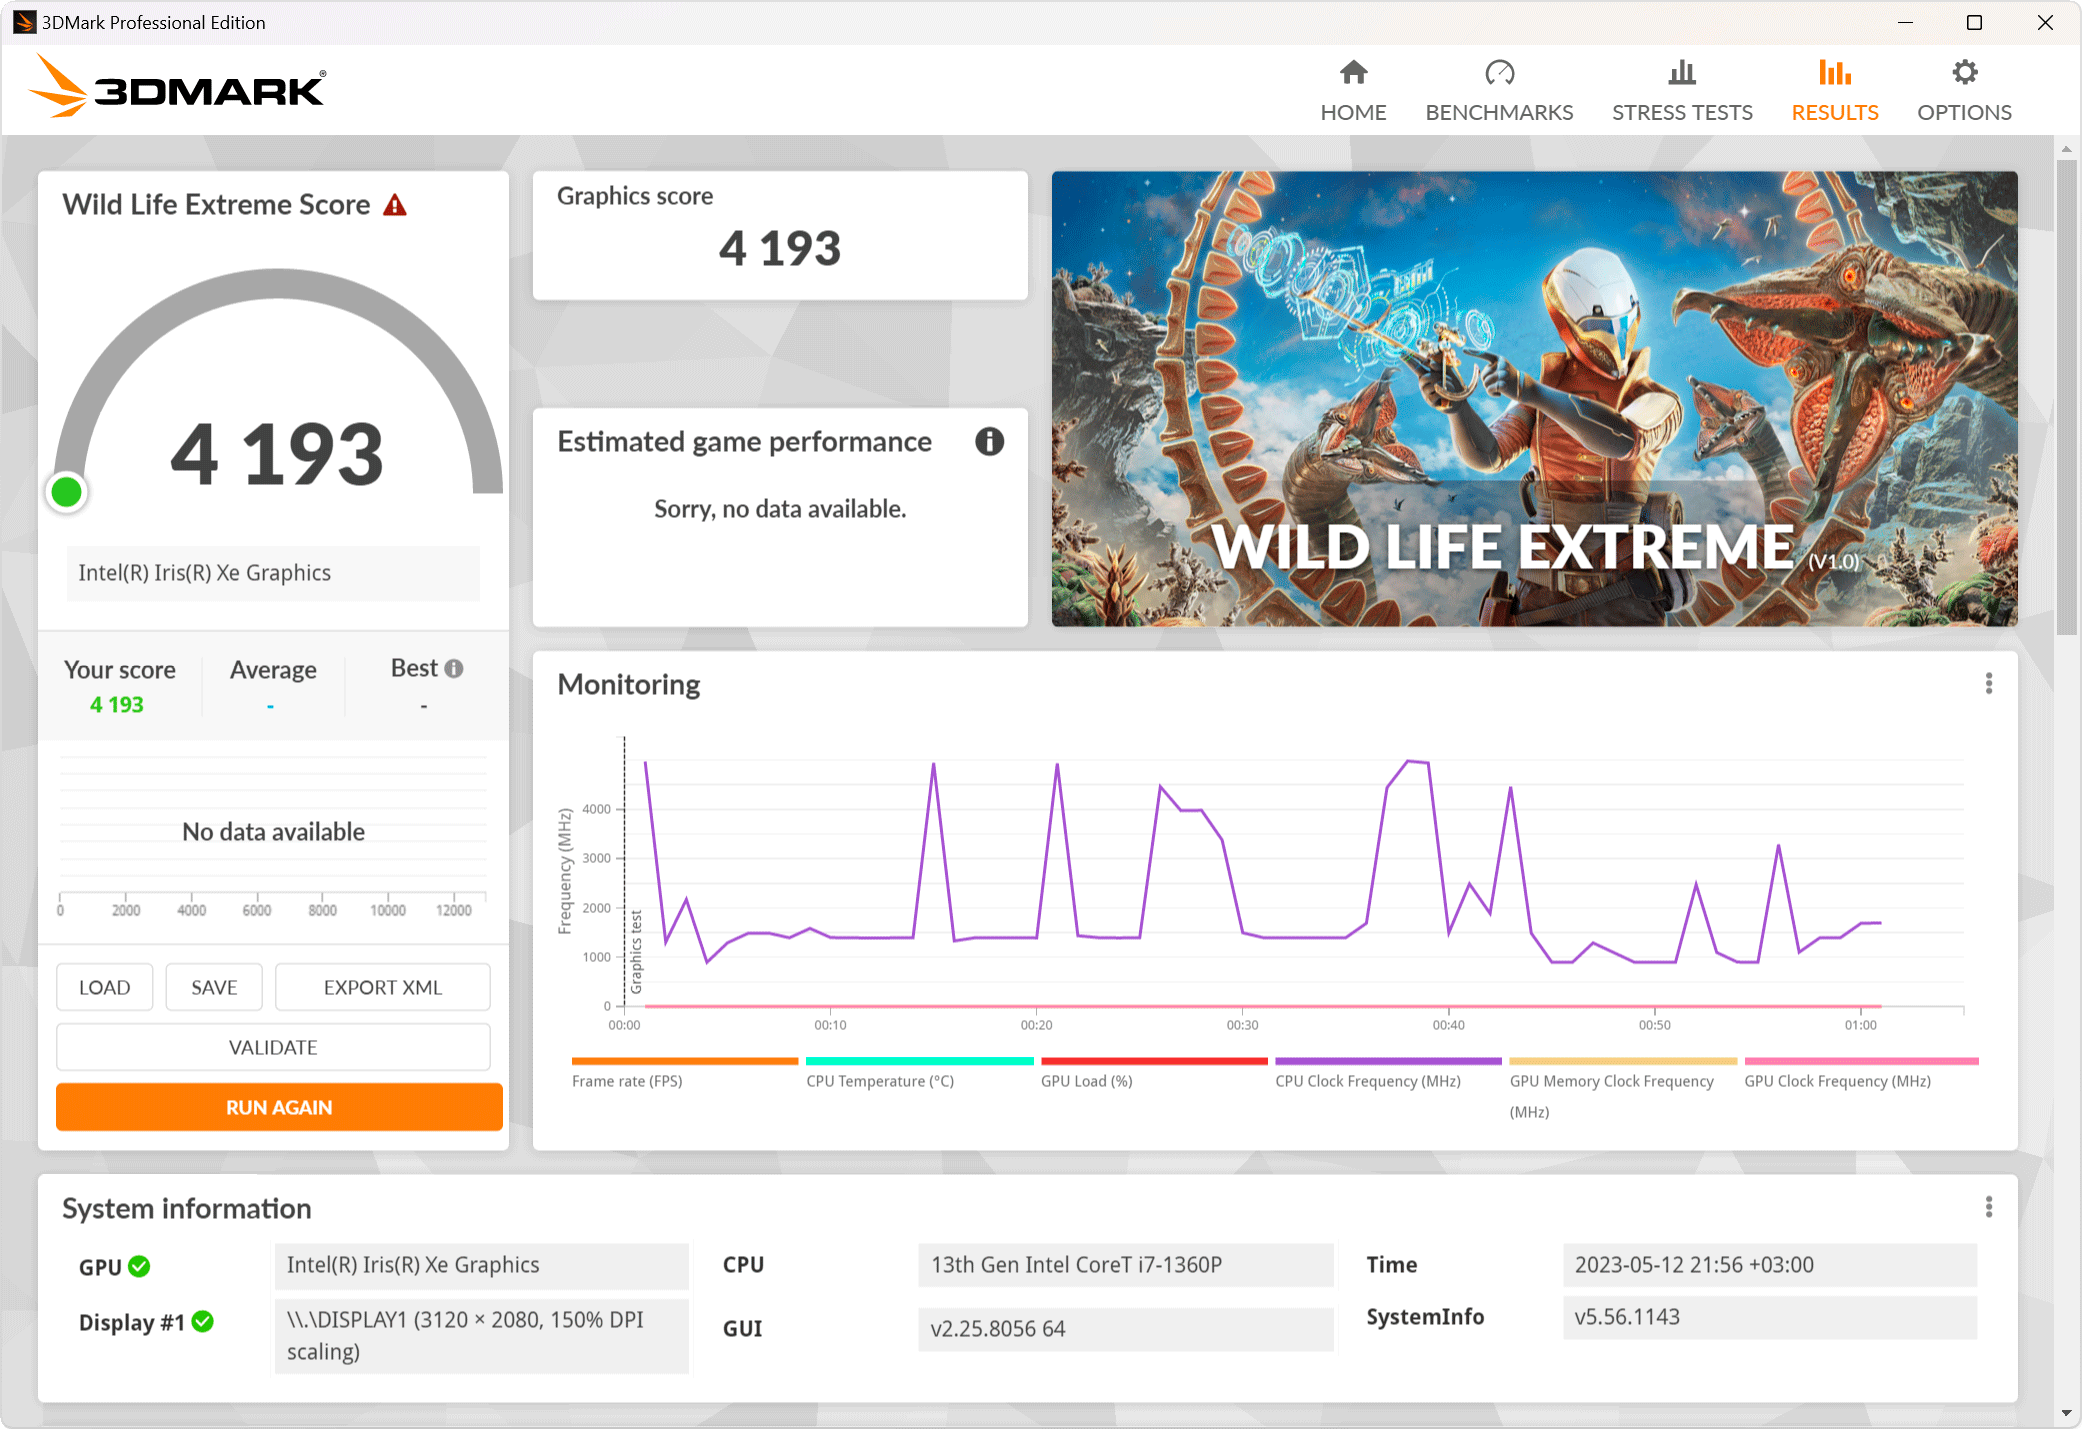Click the red warning triangle beside score
2082x1429 pixels.
395,206
